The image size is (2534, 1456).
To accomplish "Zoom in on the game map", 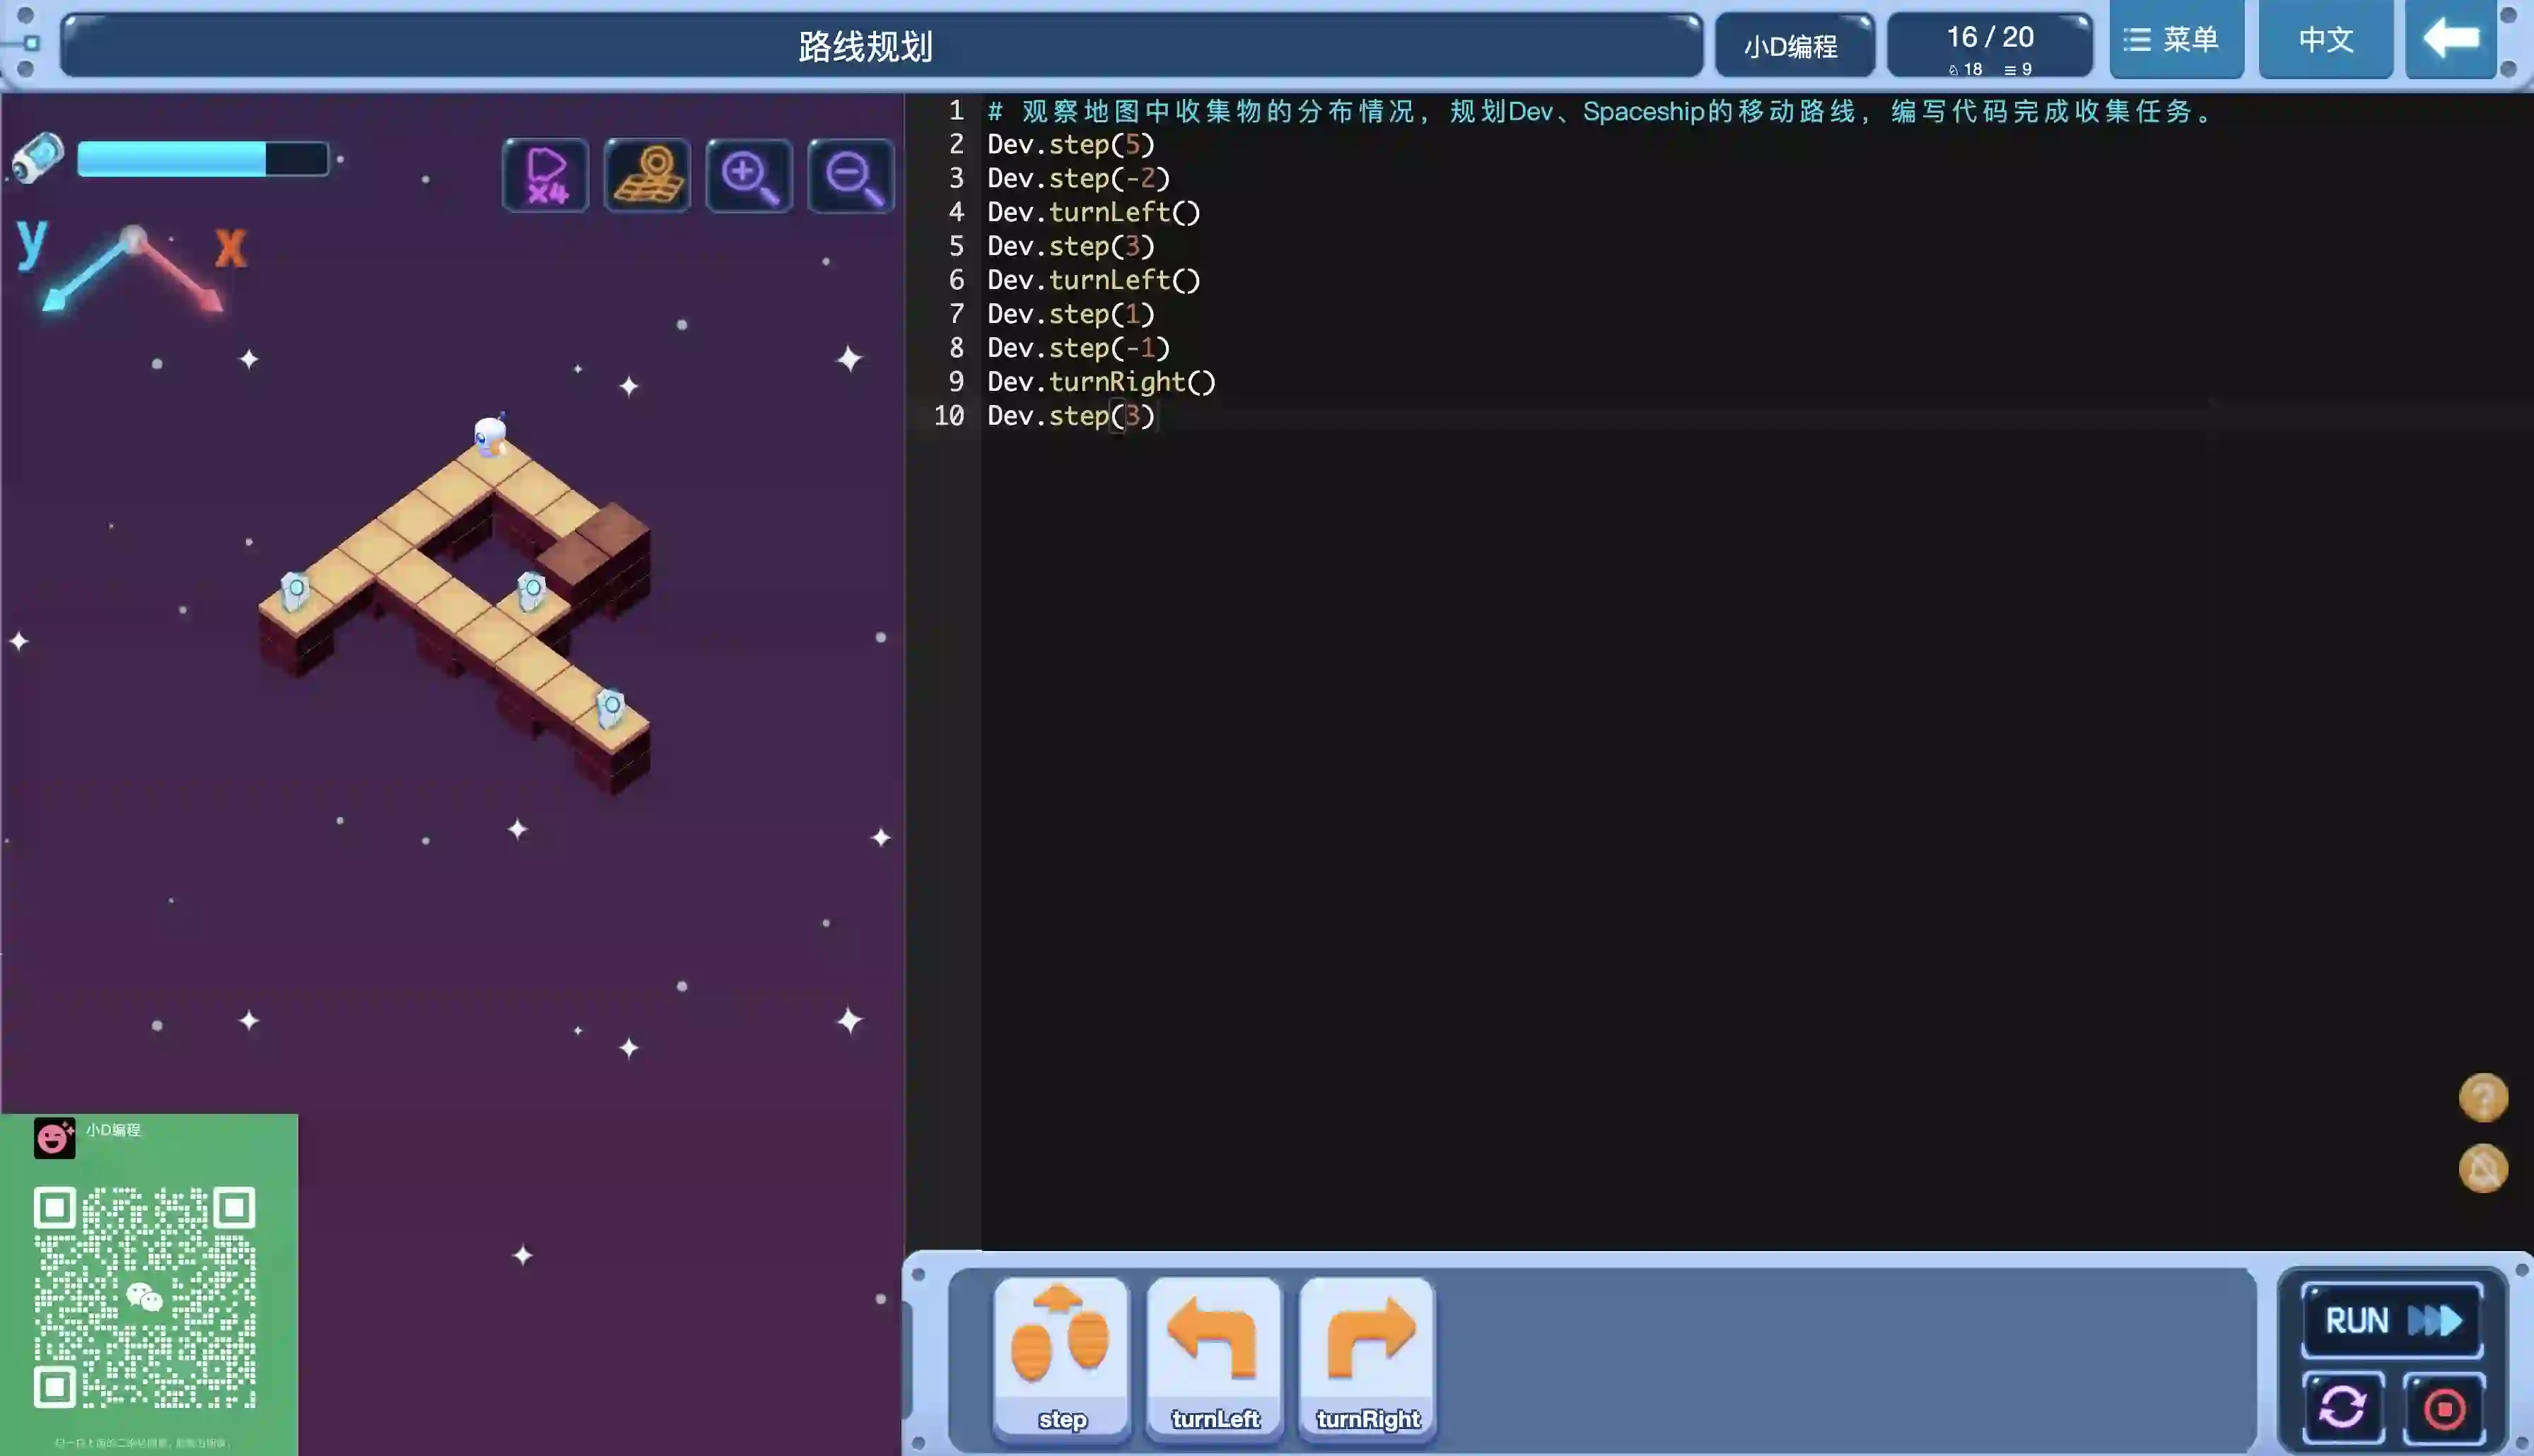I will 749,176.
